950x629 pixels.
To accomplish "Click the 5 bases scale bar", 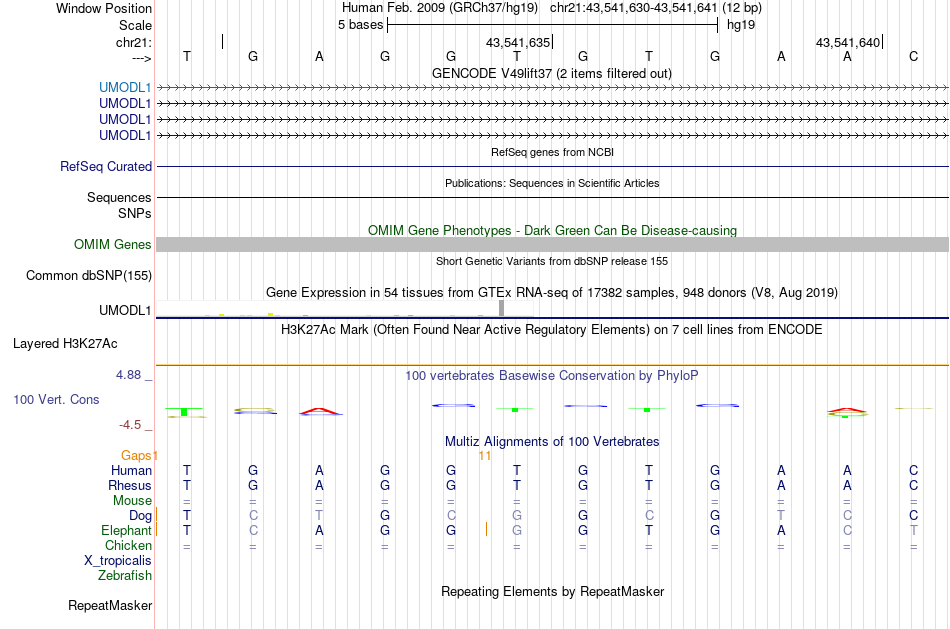I will [552, 25].
